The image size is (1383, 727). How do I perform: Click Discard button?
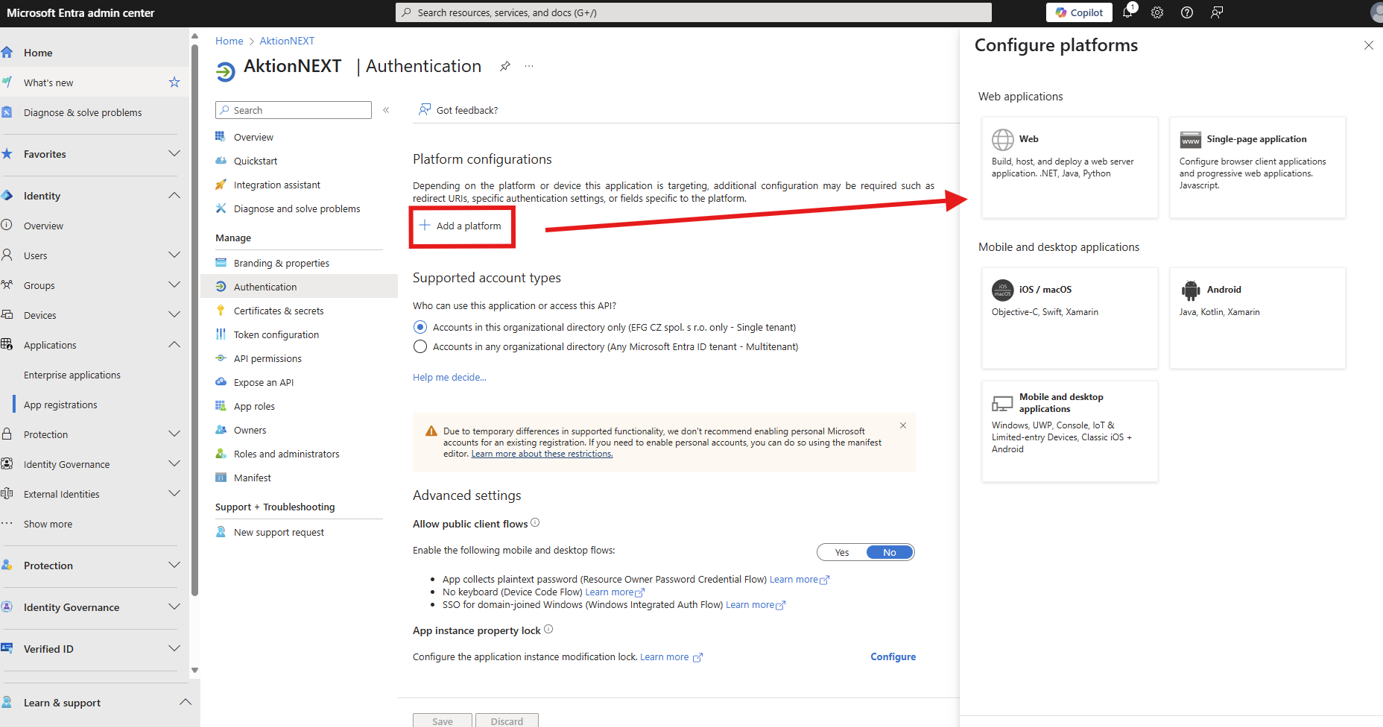507,721
